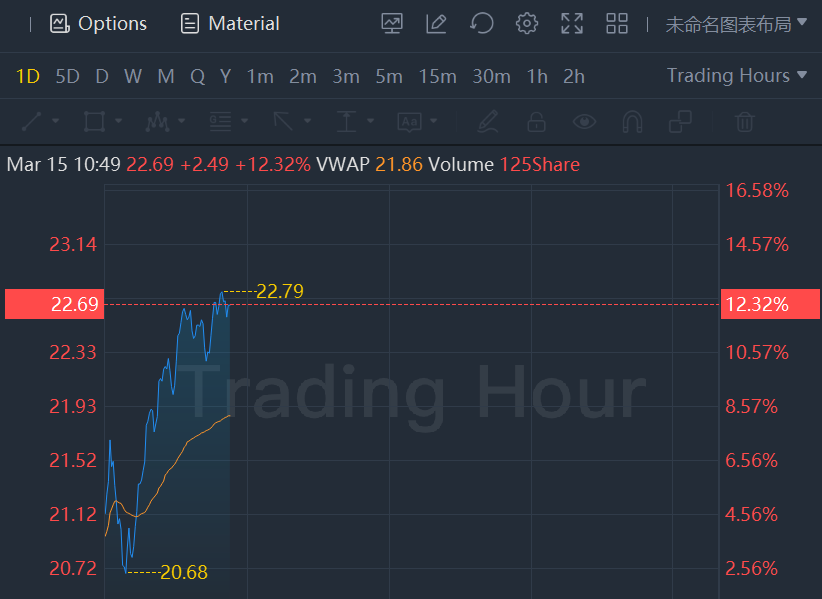Toggle the magnet snap mode

click(x=632, y=122)
